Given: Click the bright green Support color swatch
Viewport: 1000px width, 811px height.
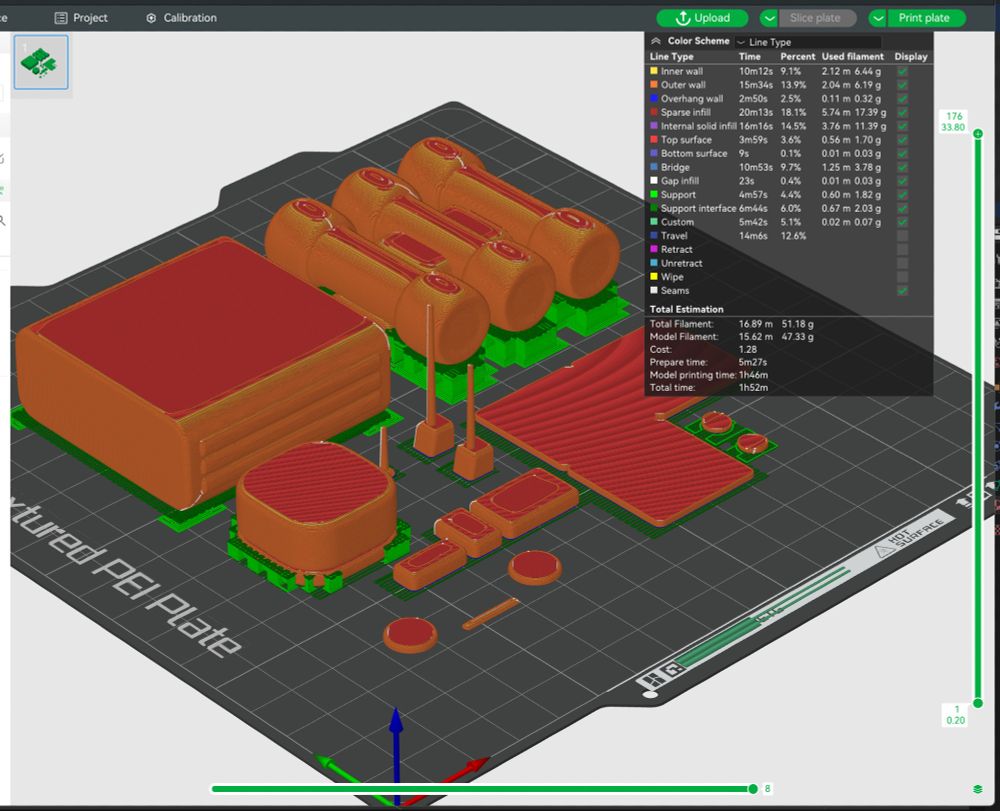Looking at the screenshot, I should pos(654,194).
